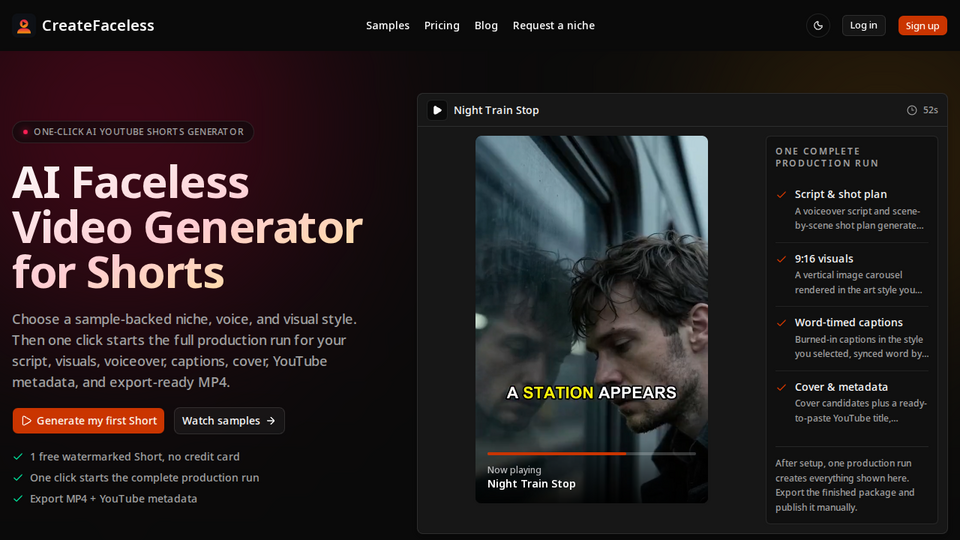This screenshot has height=540, width=960.
Task: Click ONE COMPLETE PRODUCTION RUN heading
Action: tap(827, 157)
